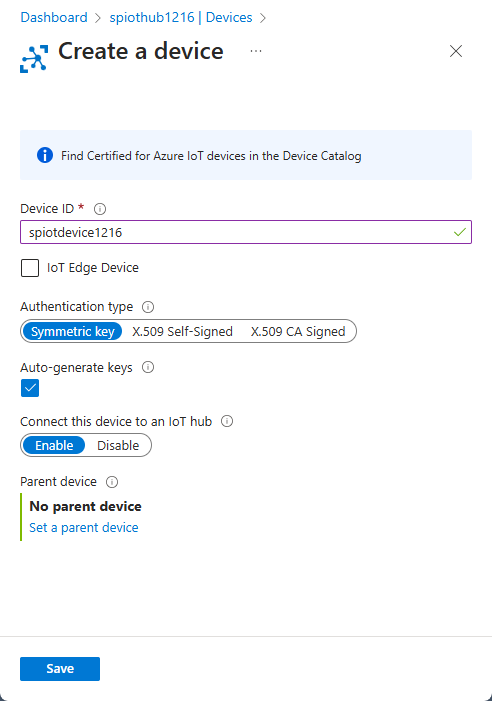Click the IoT hub device icon beside title
The image size is (492, 701).
pyautogui.click(x=34, y=59)
